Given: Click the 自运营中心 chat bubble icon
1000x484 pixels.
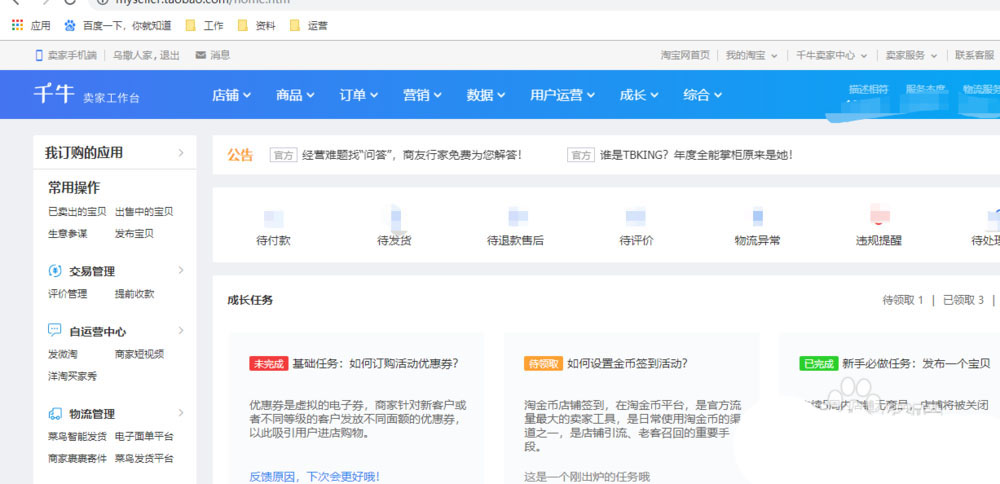Looking at the screenshot, I should (55, 331).
